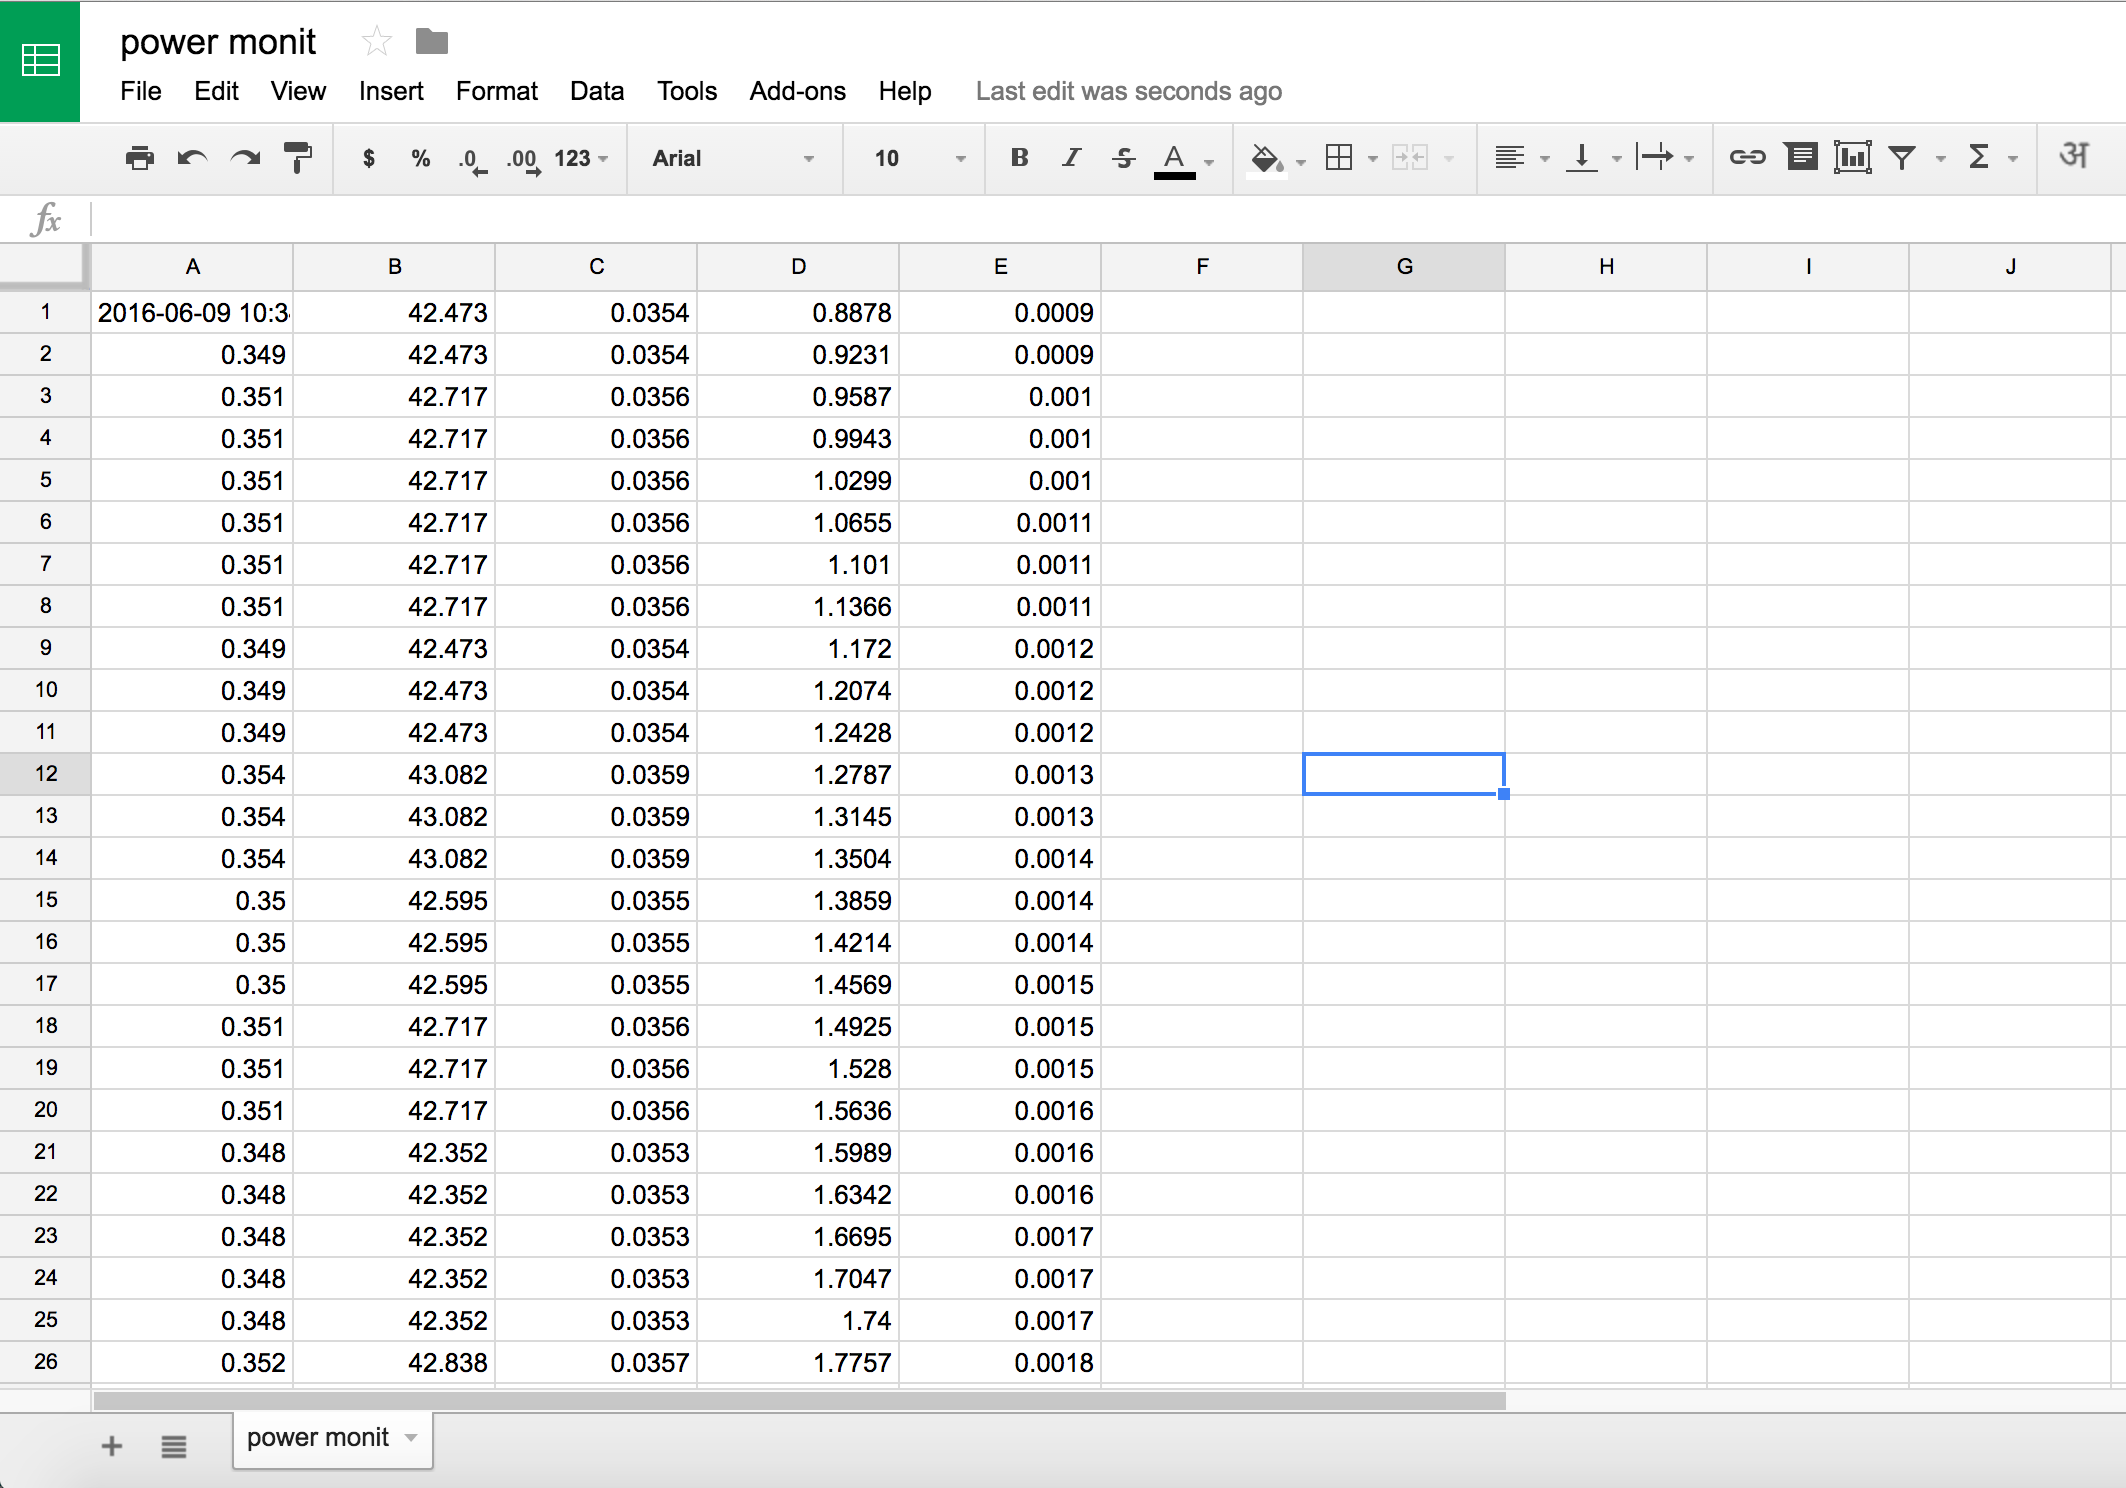2126x1488 pixels.
Task: Open the Format menu
Action: [x=496, y=91]
